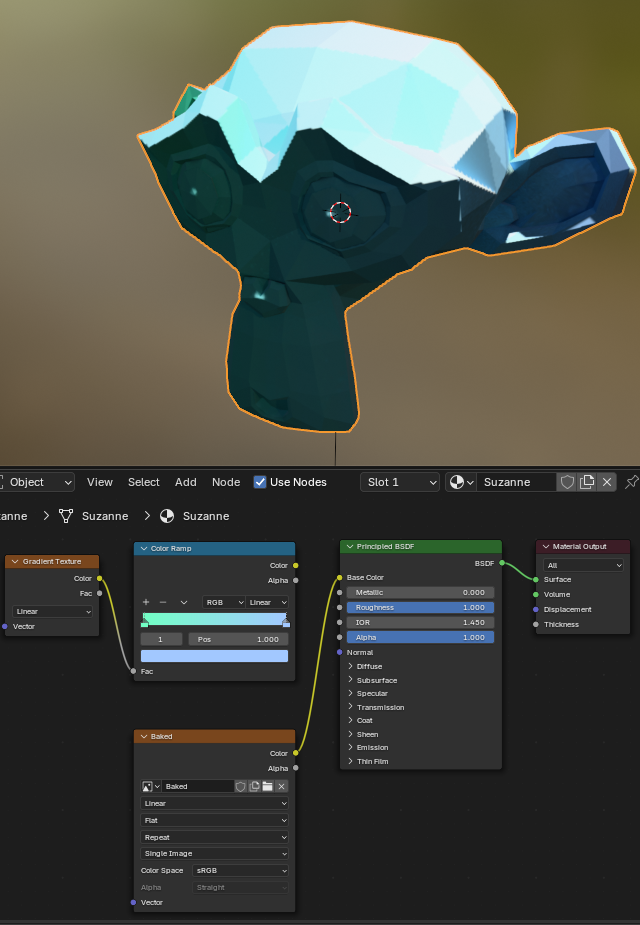Screen dimensions: 640x925
Task: Click the Baked node Alpha output socket
Action: tap(296, 768)
